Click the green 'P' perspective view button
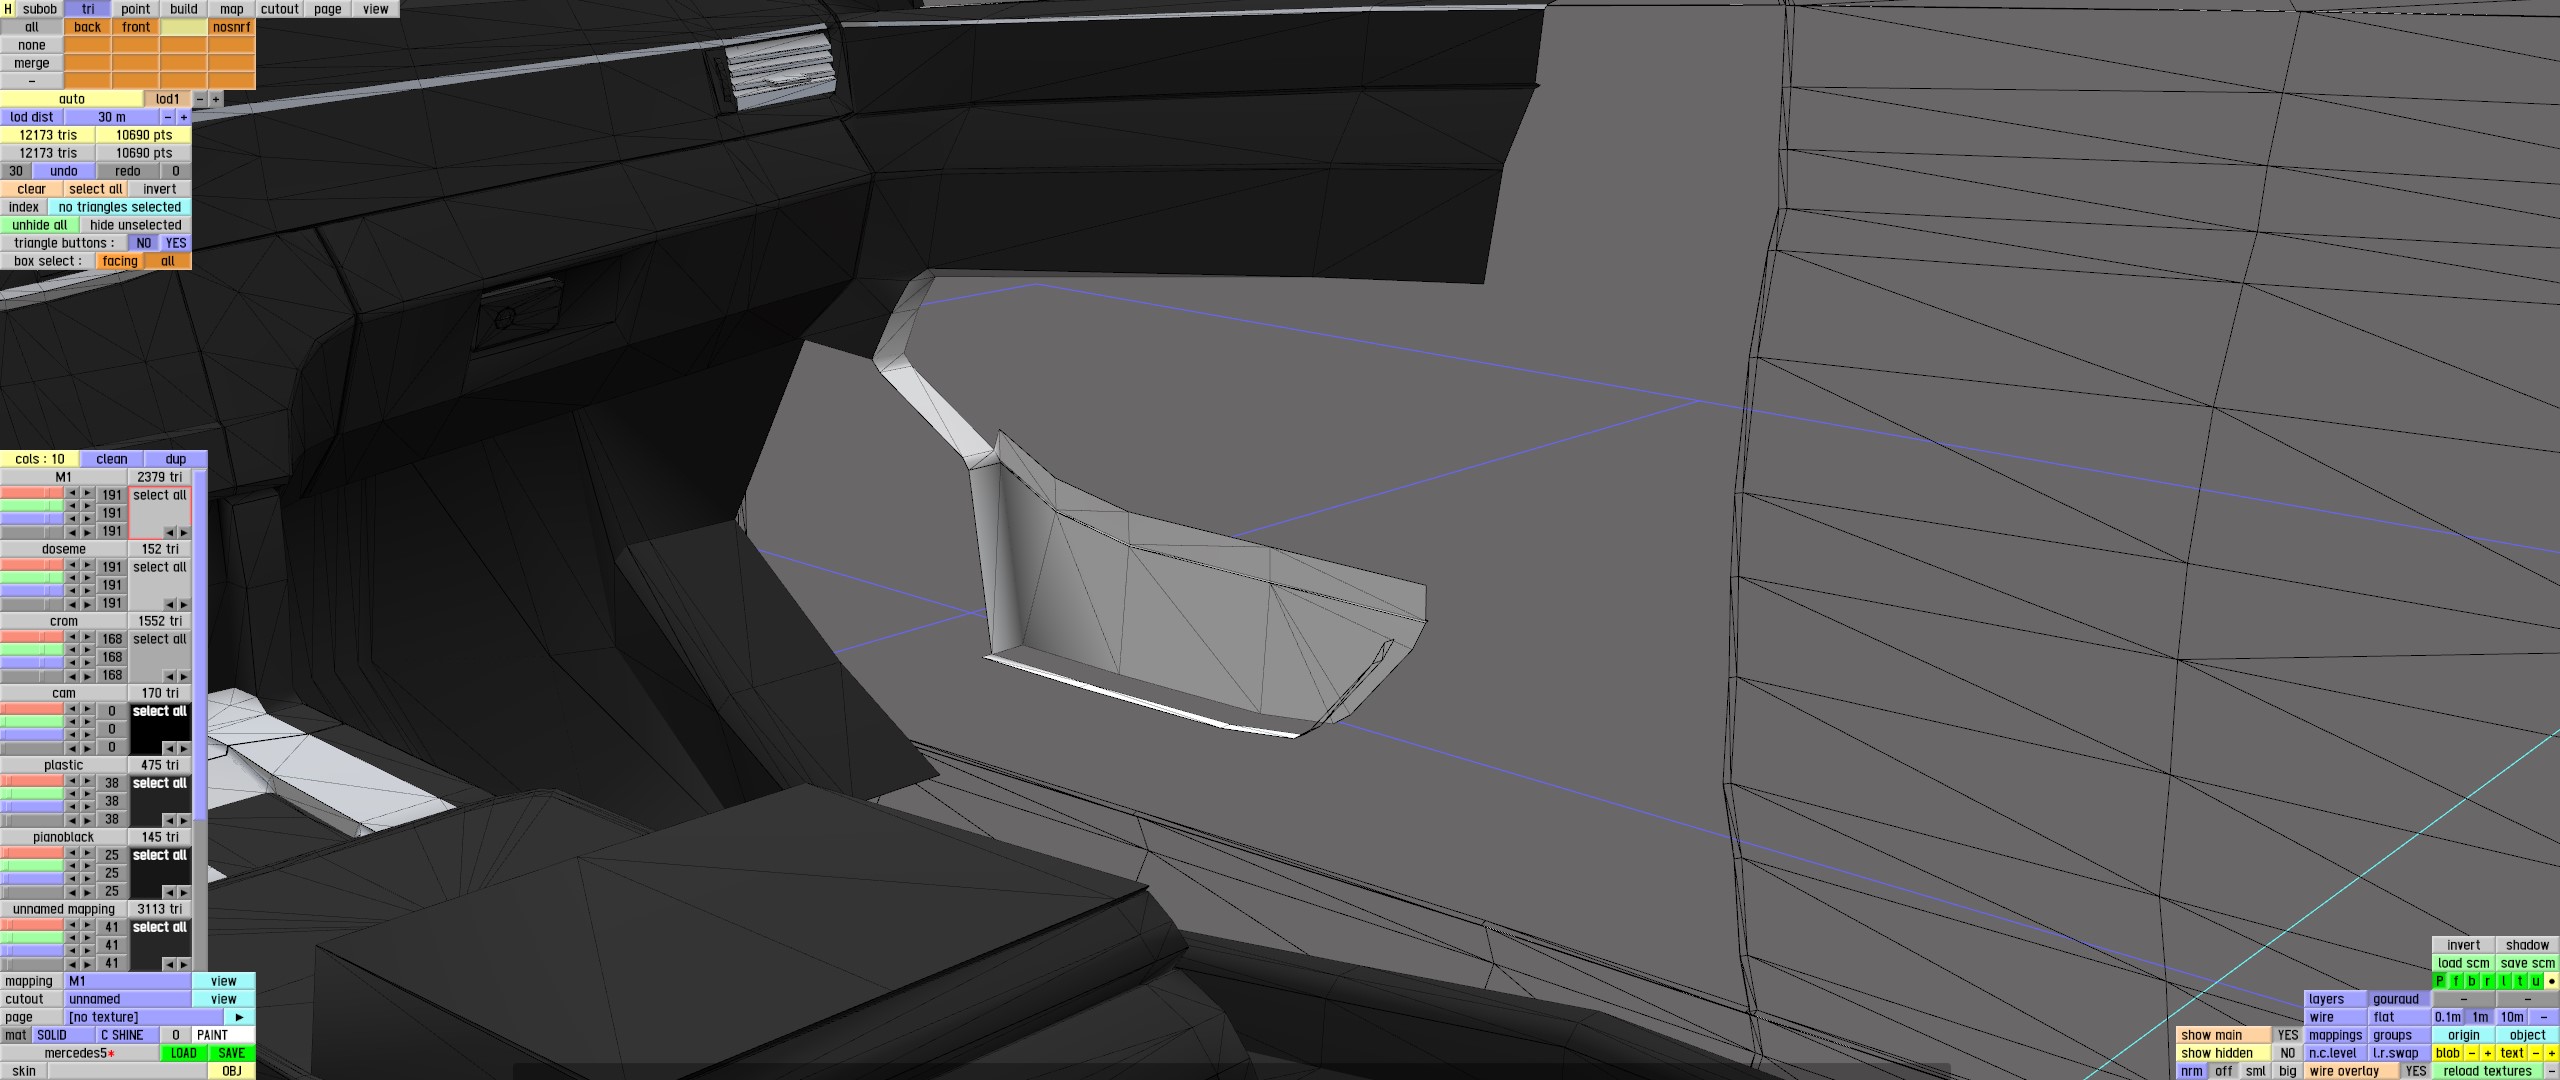 [x=2440, y=981]
